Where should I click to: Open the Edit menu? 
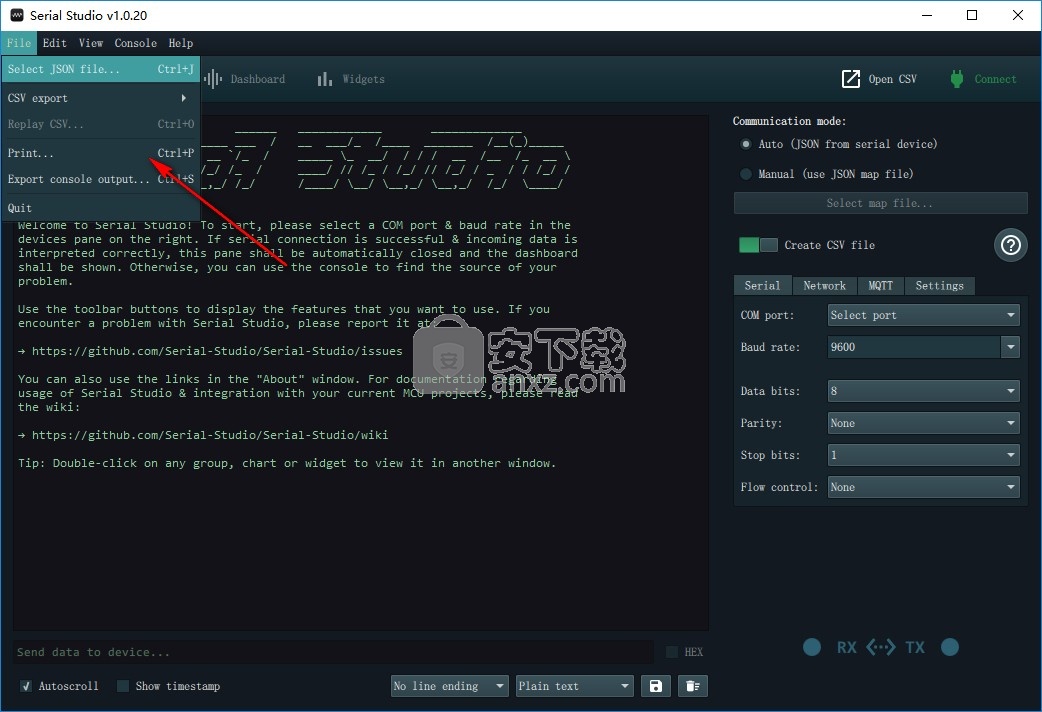tap(54, 43)
